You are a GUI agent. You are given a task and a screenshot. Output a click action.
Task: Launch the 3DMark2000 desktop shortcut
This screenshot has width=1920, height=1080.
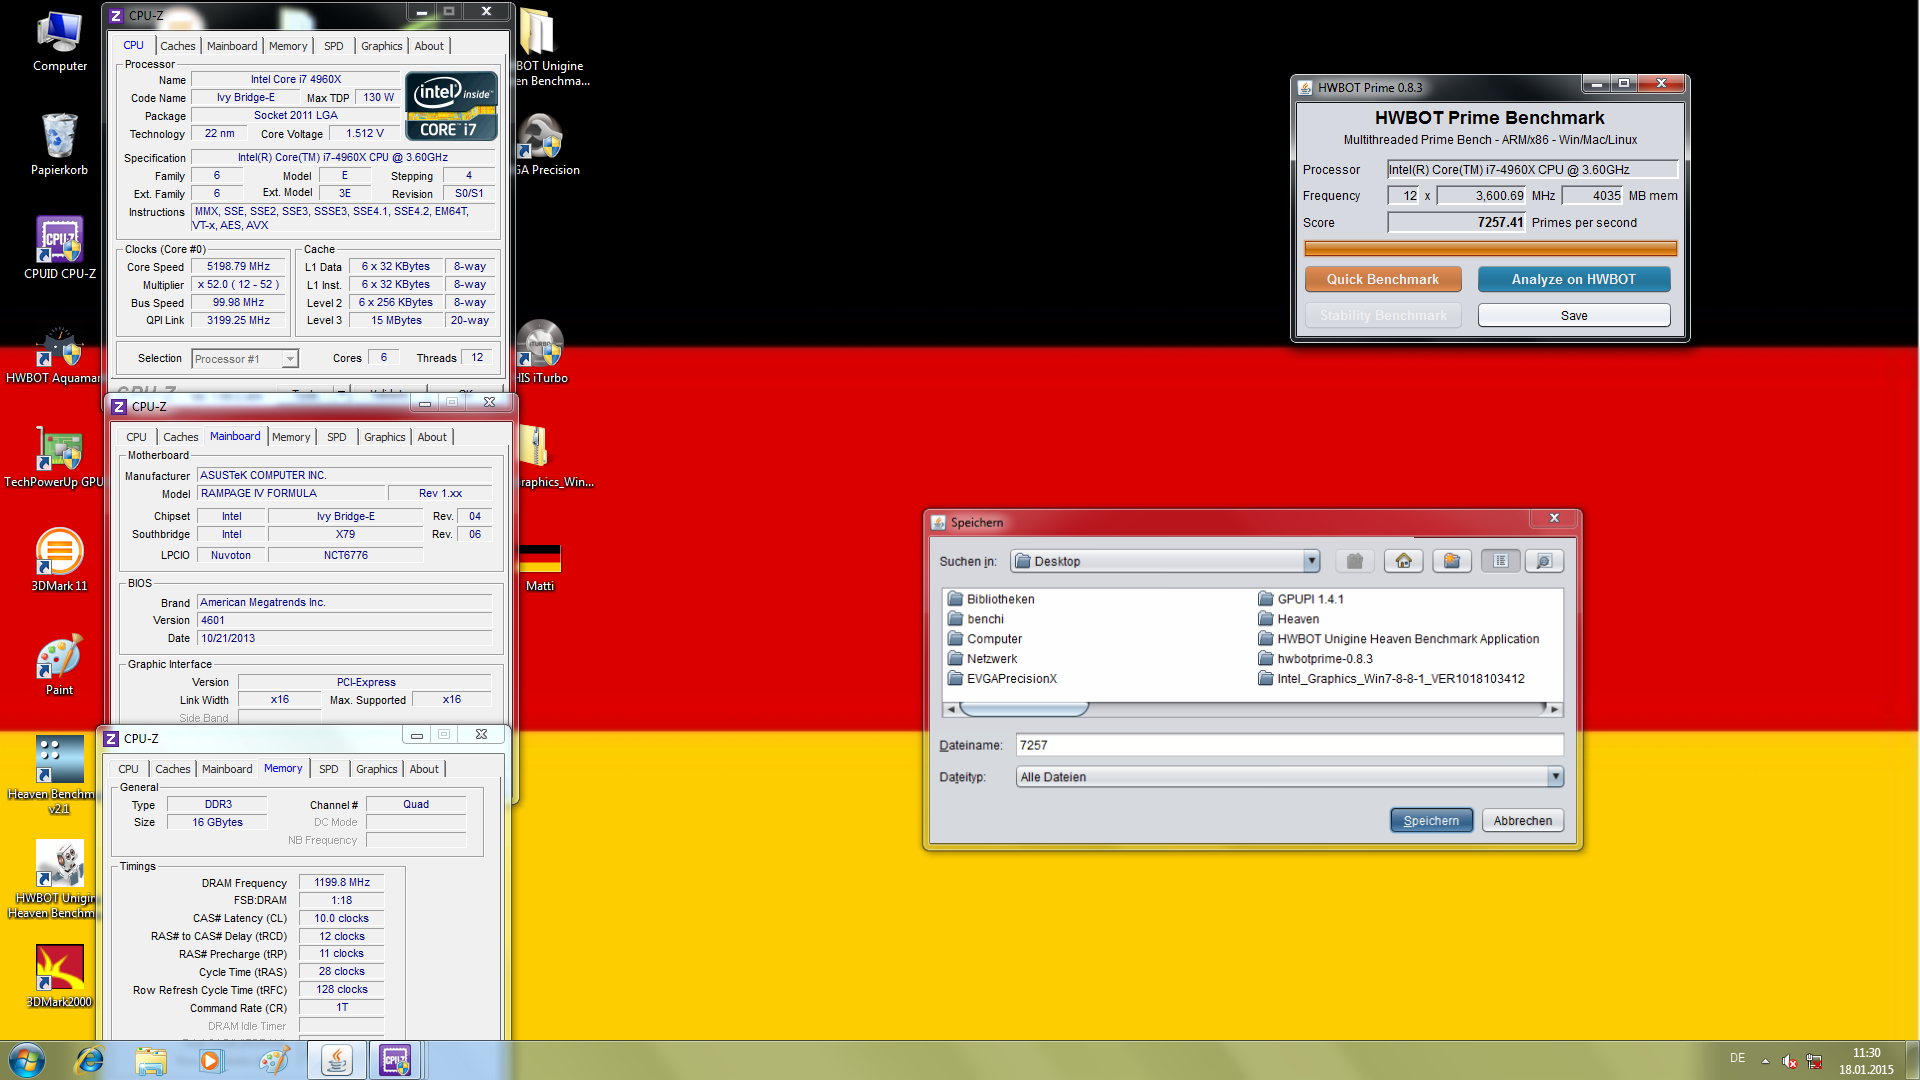coord(59,975)
